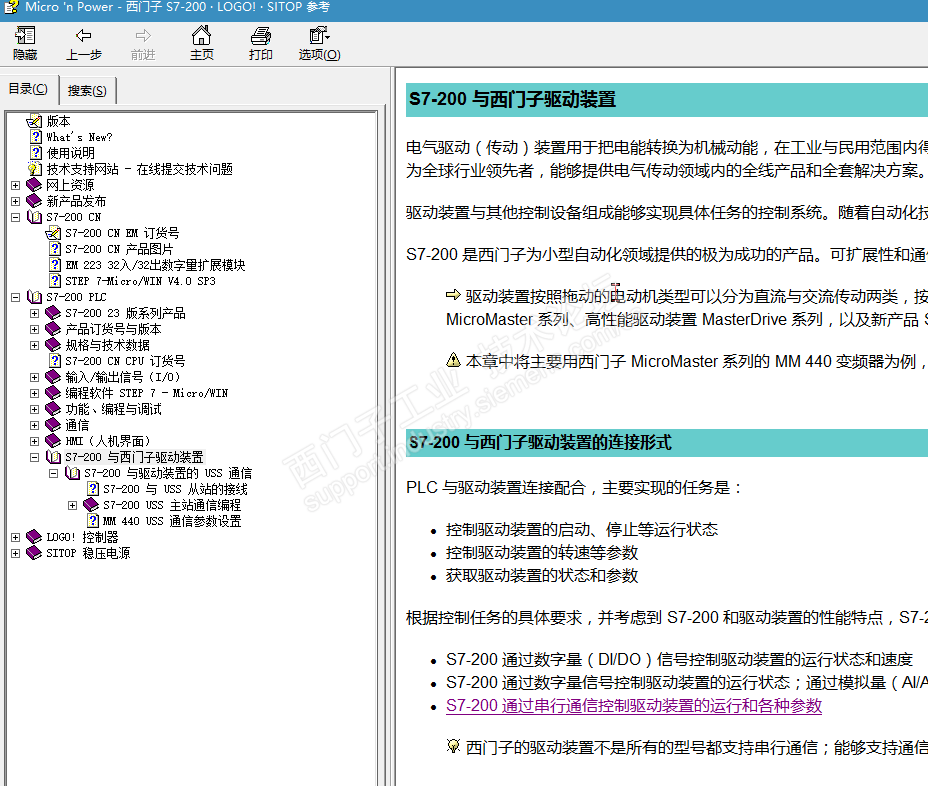Collapse the S7-200 CN tree node
This screenshot has width=928, height=786.
15,217
